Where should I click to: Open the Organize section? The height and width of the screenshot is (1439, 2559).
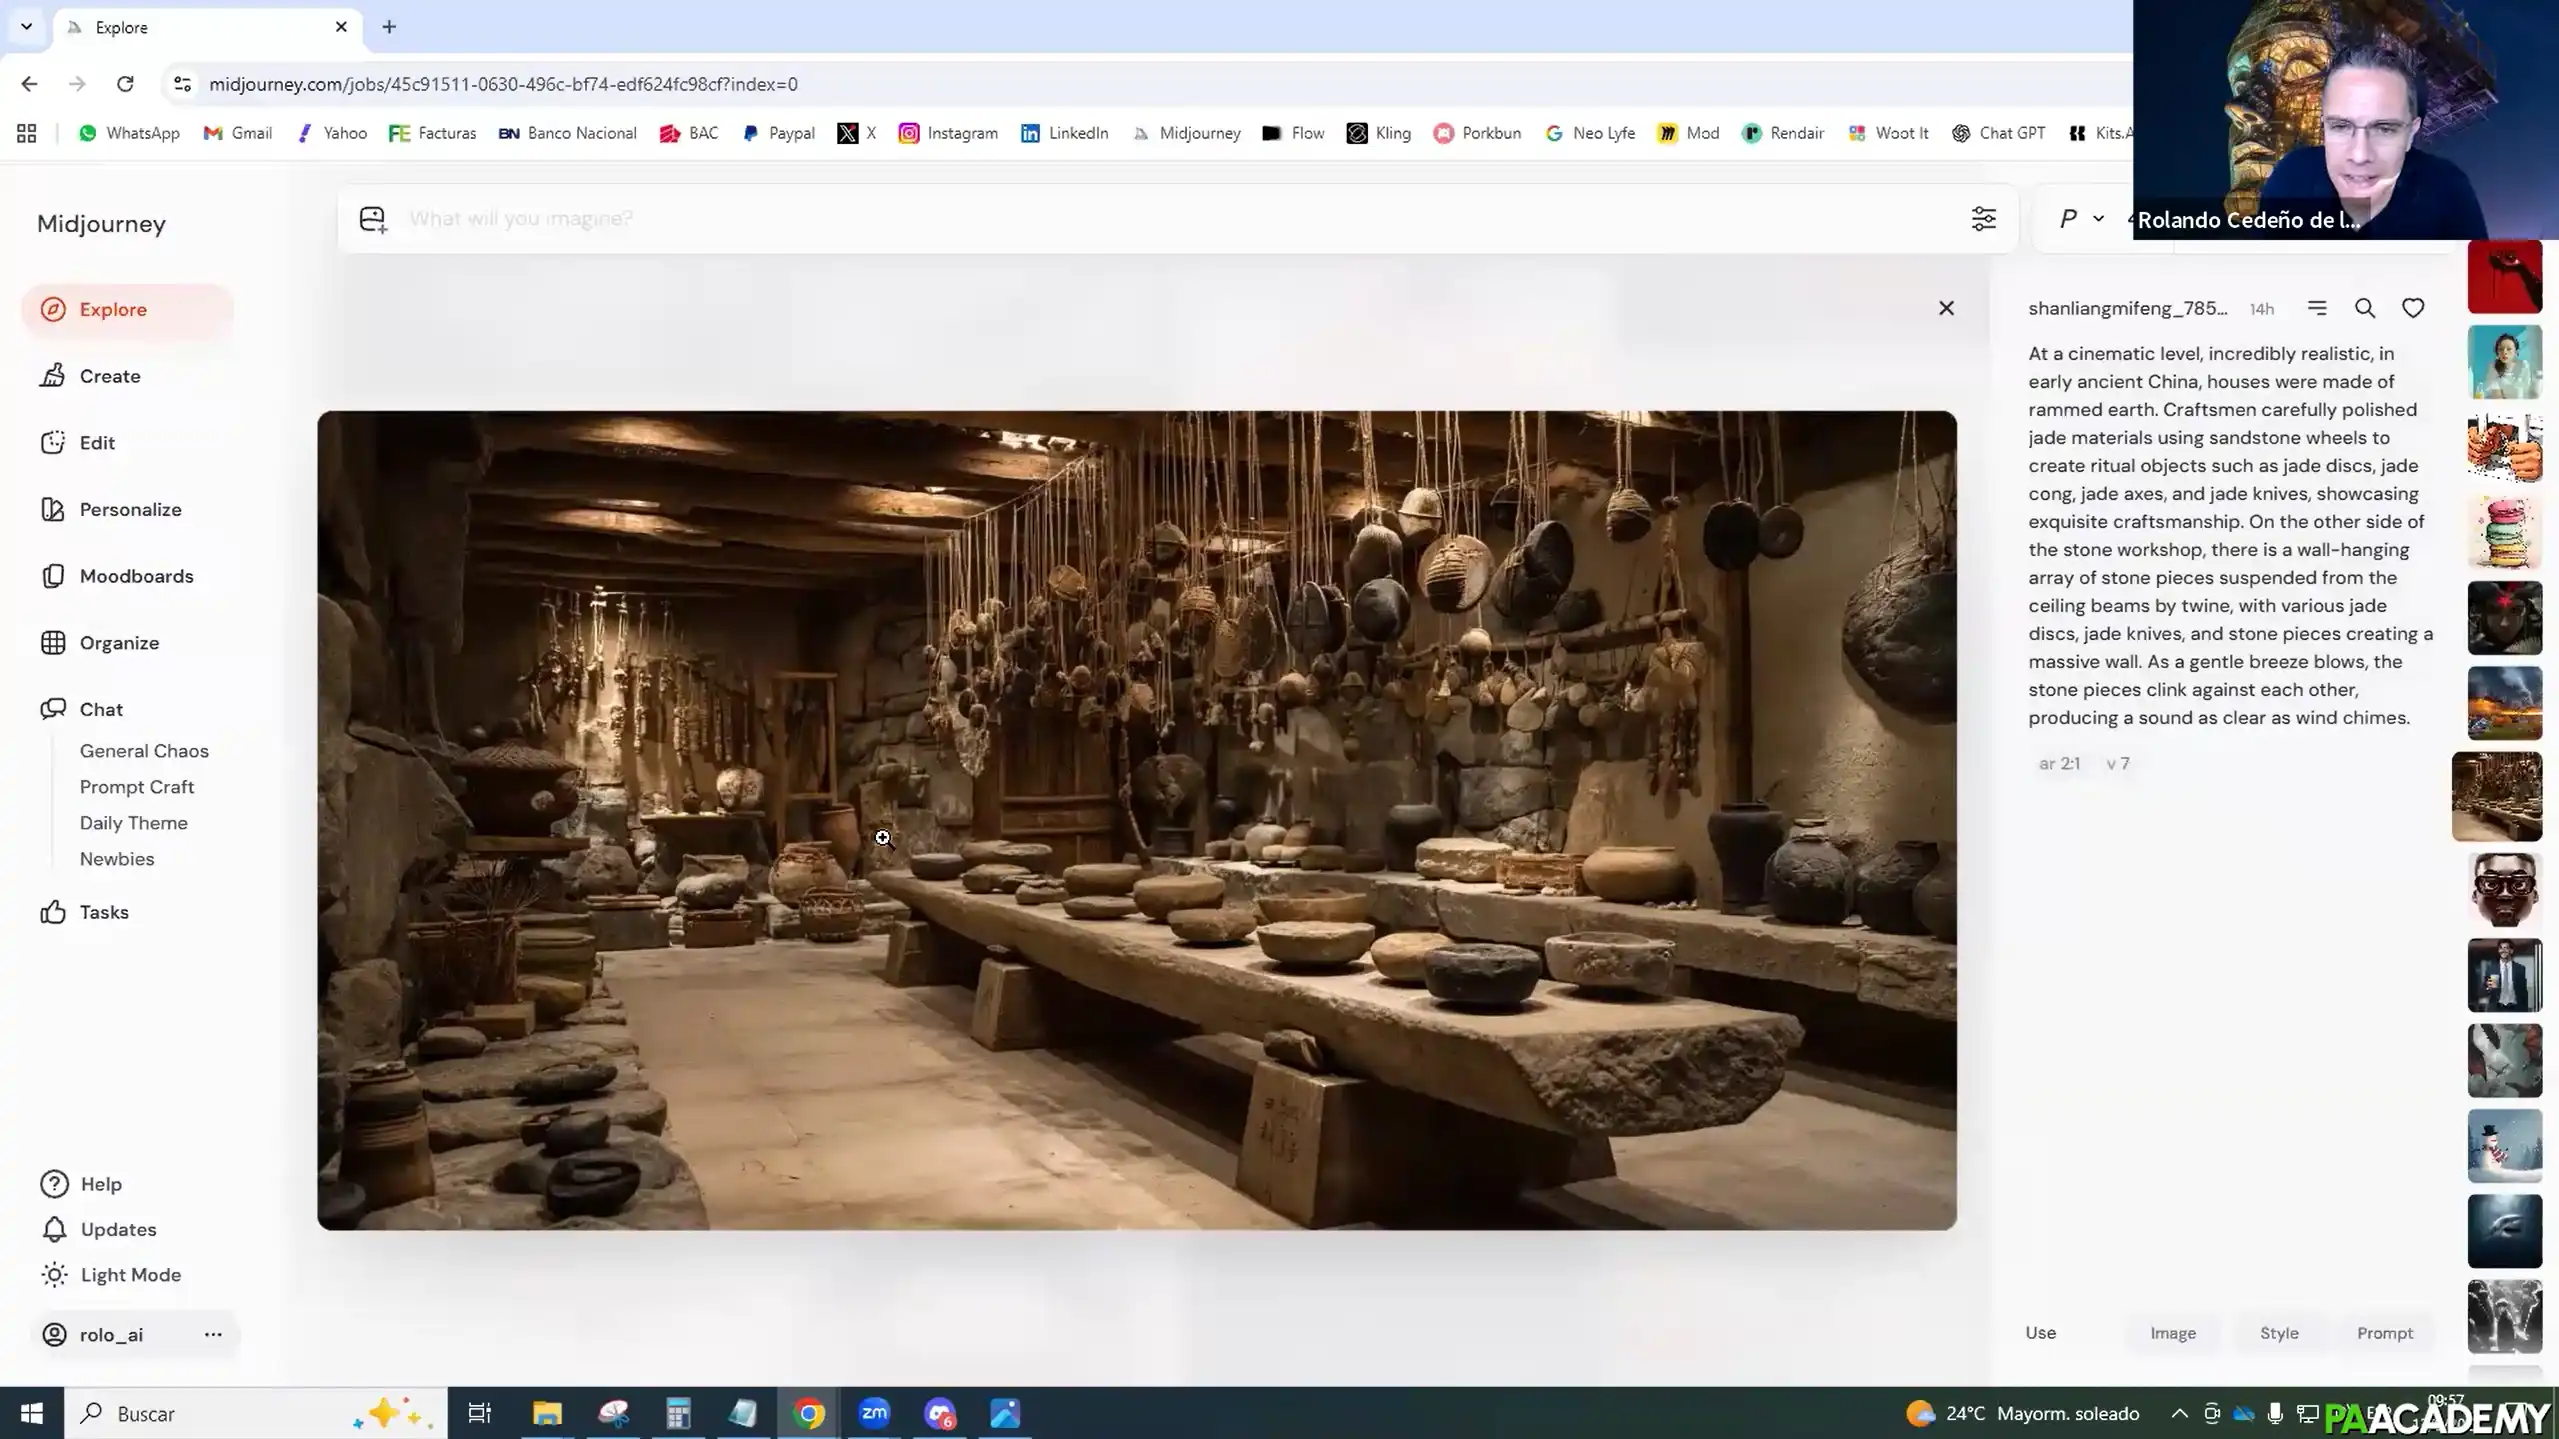(118, 643)
